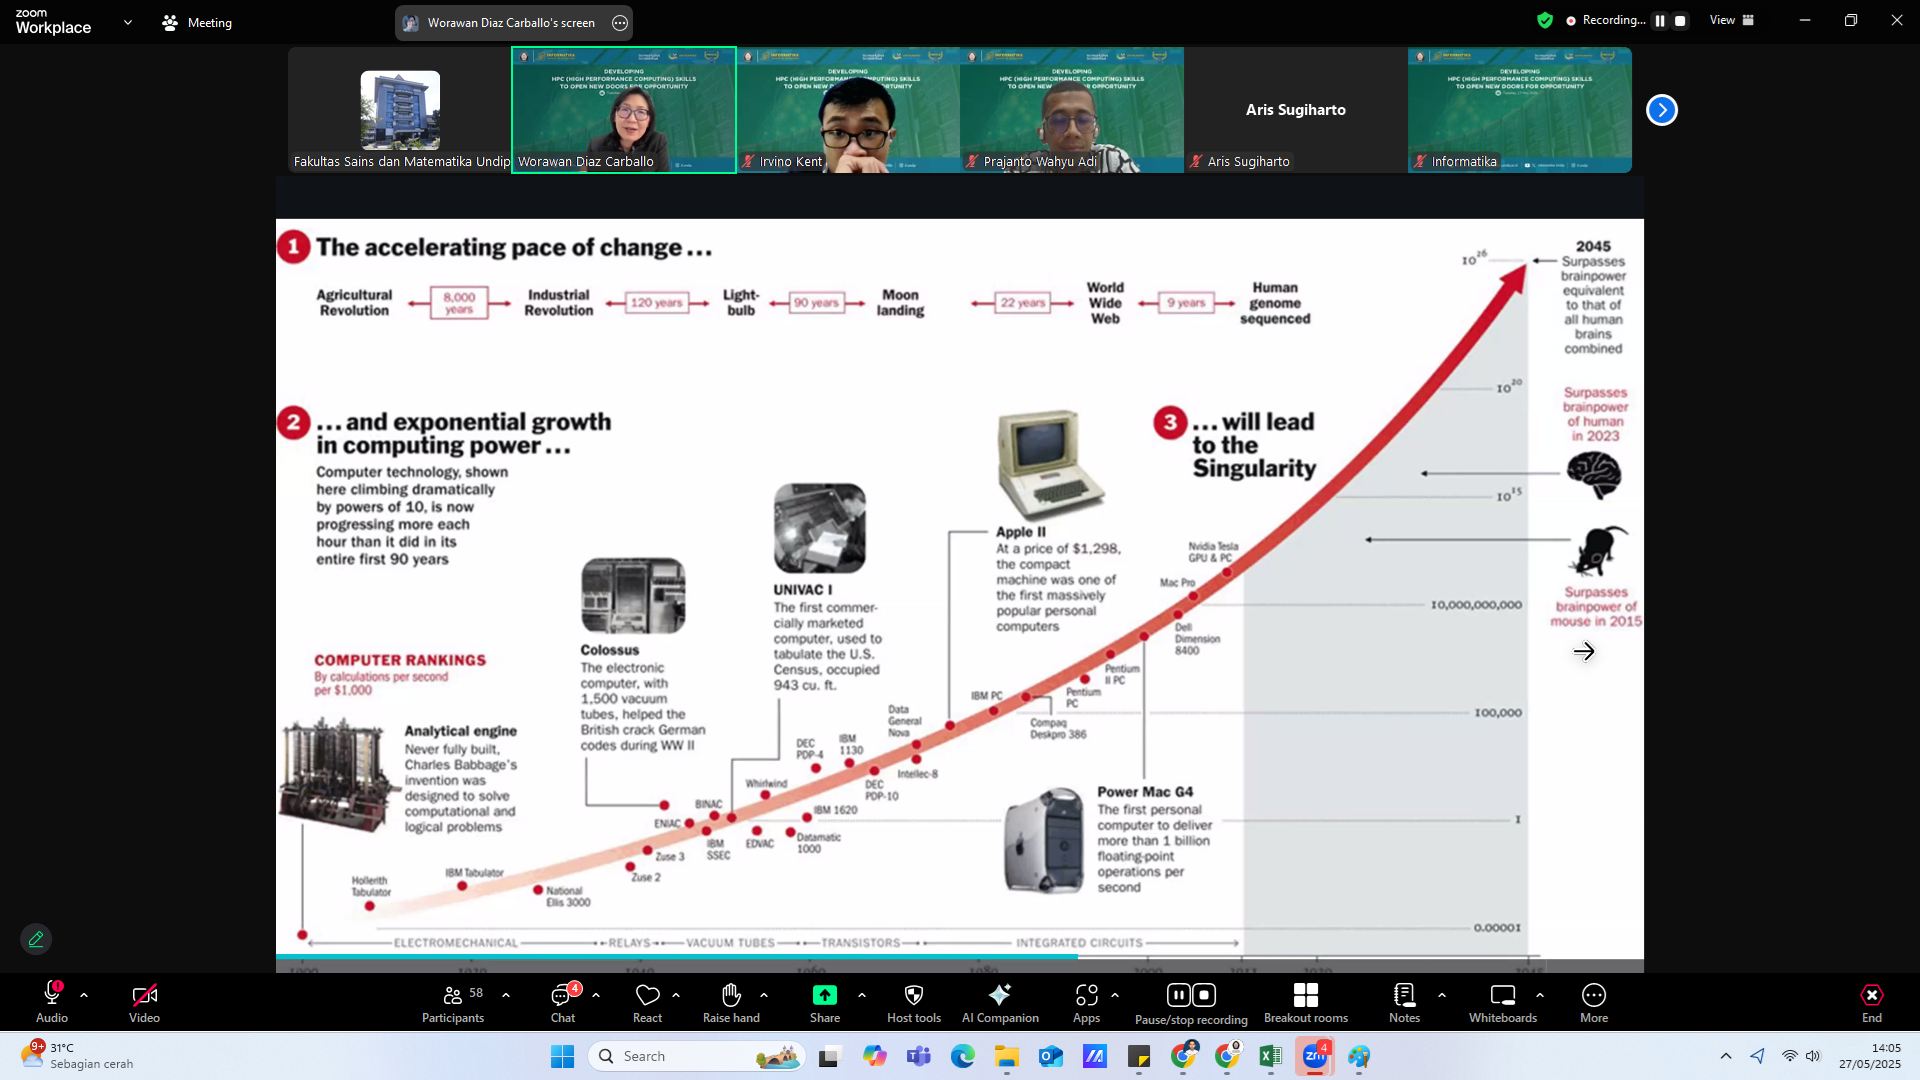Open the React emoji menu
Screen dimensions: 1920x1080
pyautogui.click(x=647, y=1003)
